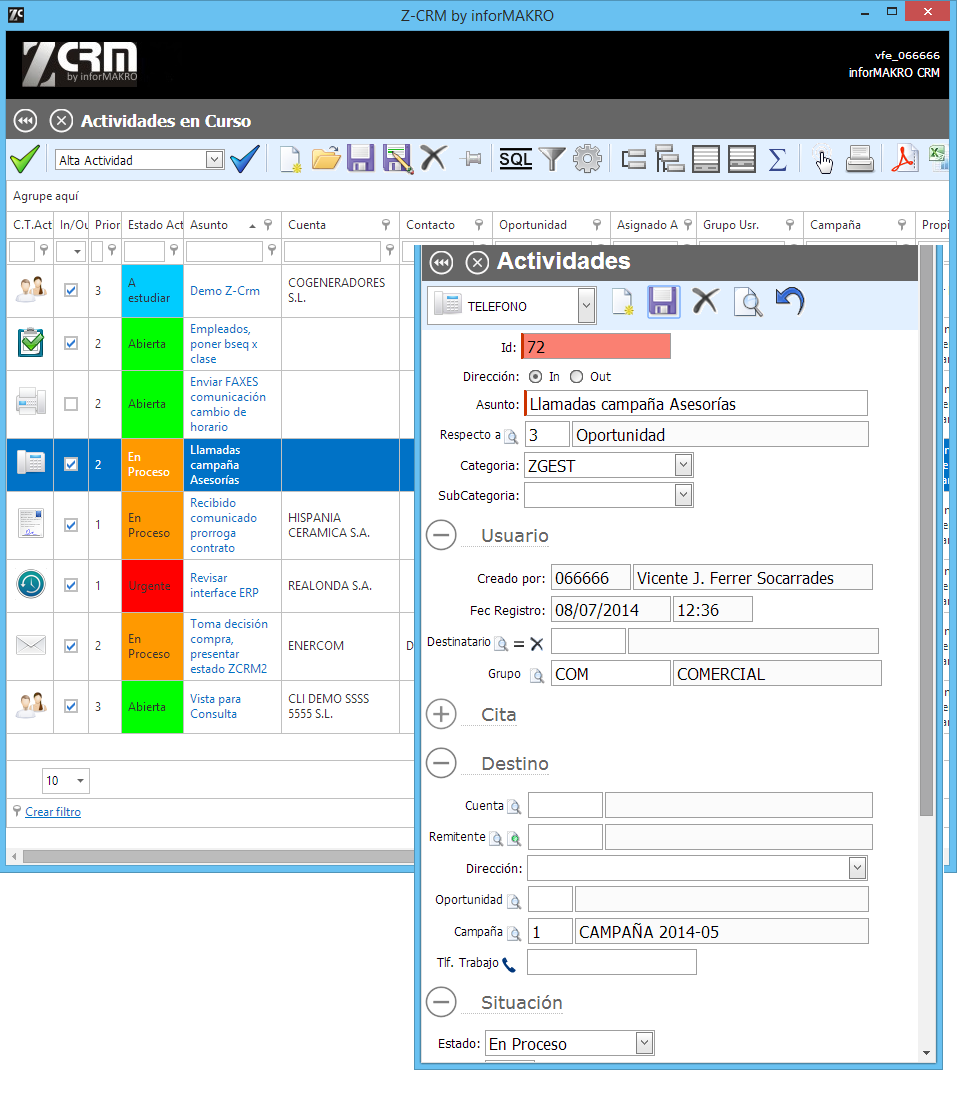The width and height of the screenshot is (980, 1106).
Task: Click the sigma summation icon
Action: click(x=778, y=159)
